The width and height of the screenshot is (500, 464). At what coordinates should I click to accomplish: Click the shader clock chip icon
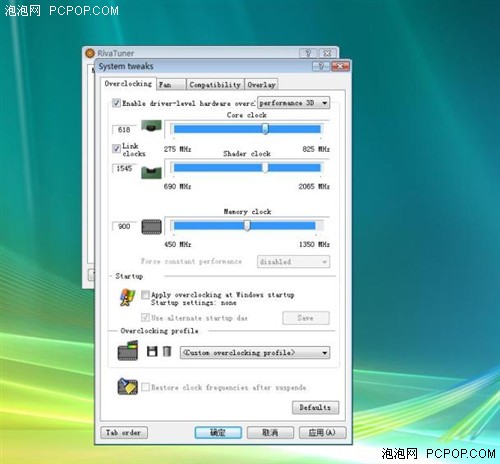[x=151, y=172]
